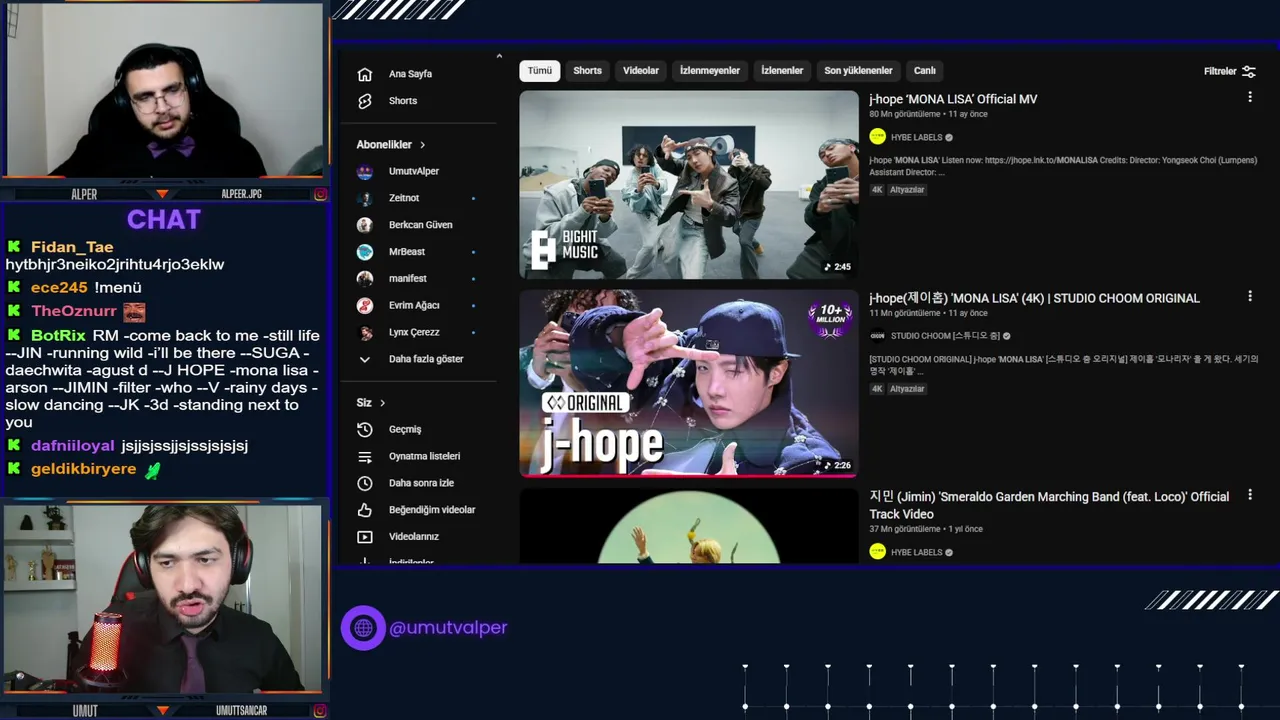Click Instagram icon on ALPER webcam bar
Image resolution: width=1280 pixels, height=720 pixels.
(321, 194)
